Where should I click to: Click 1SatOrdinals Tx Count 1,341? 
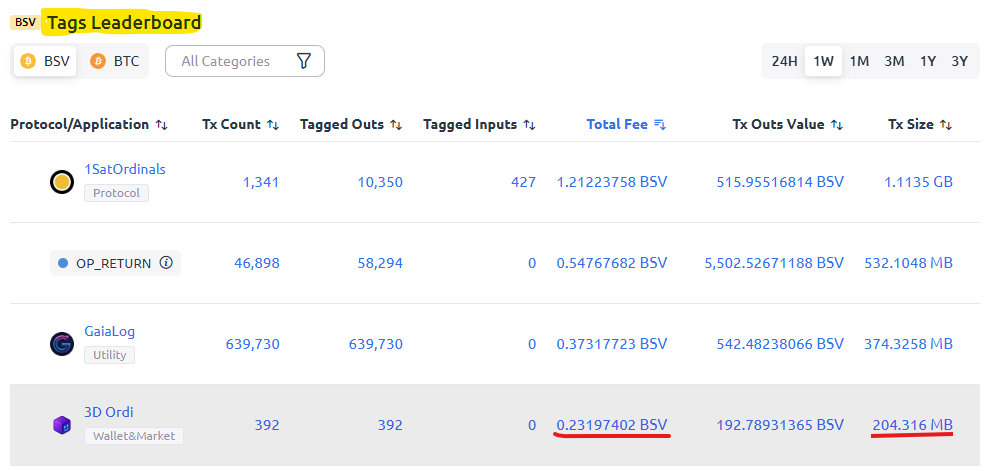click(260, 182)
